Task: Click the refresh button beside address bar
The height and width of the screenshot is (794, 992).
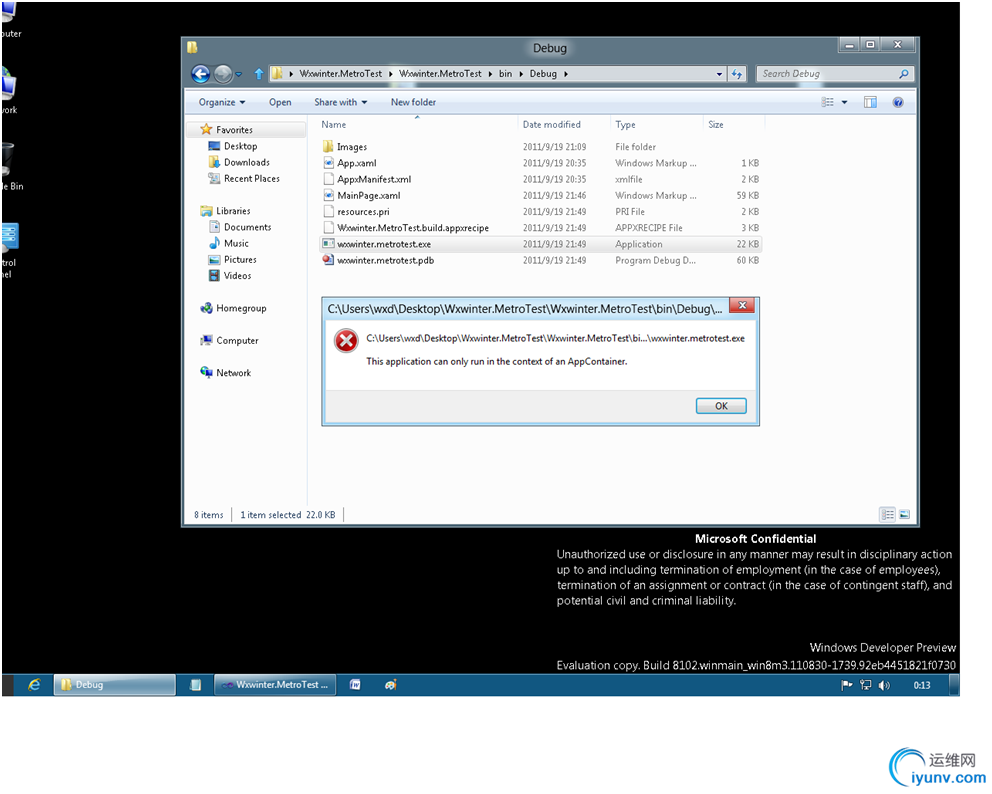Action: click(x=737, y=74)
